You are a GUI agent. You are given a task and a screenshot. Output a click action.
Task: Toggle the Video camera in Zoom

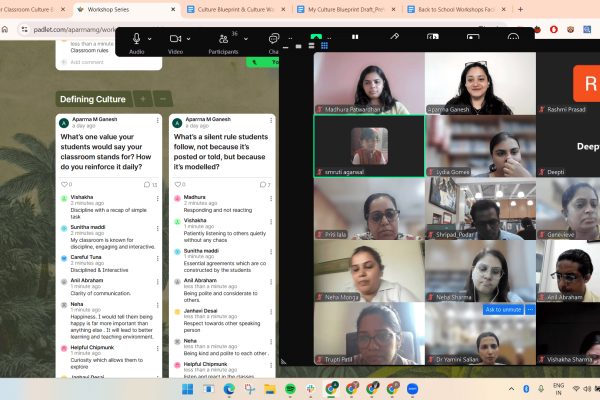175,38
